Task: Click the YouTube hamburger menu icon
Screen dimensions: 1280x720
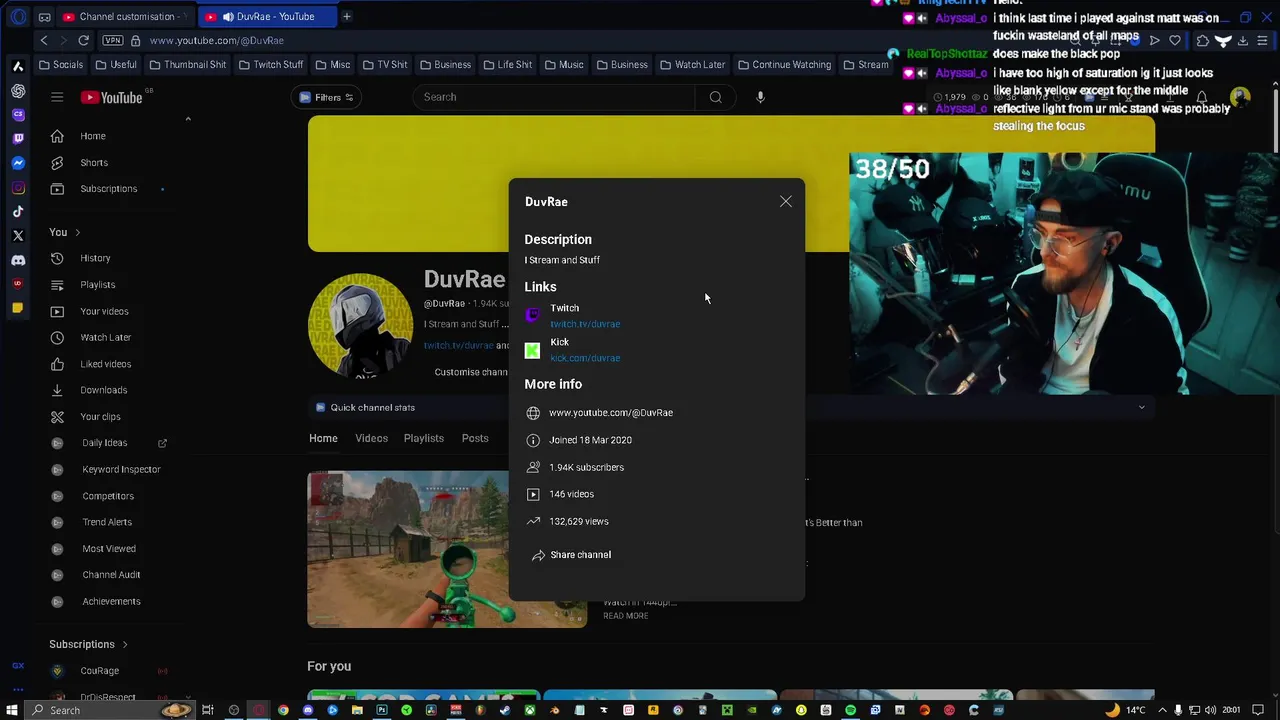Action: (x=57, y=97)
